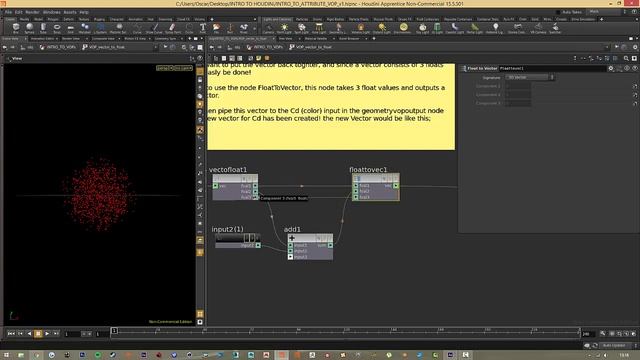This screenshot has width=640, height=360.
Task: Click VOP_vector_to_float in viewport path bar
Action: point(103,47)
